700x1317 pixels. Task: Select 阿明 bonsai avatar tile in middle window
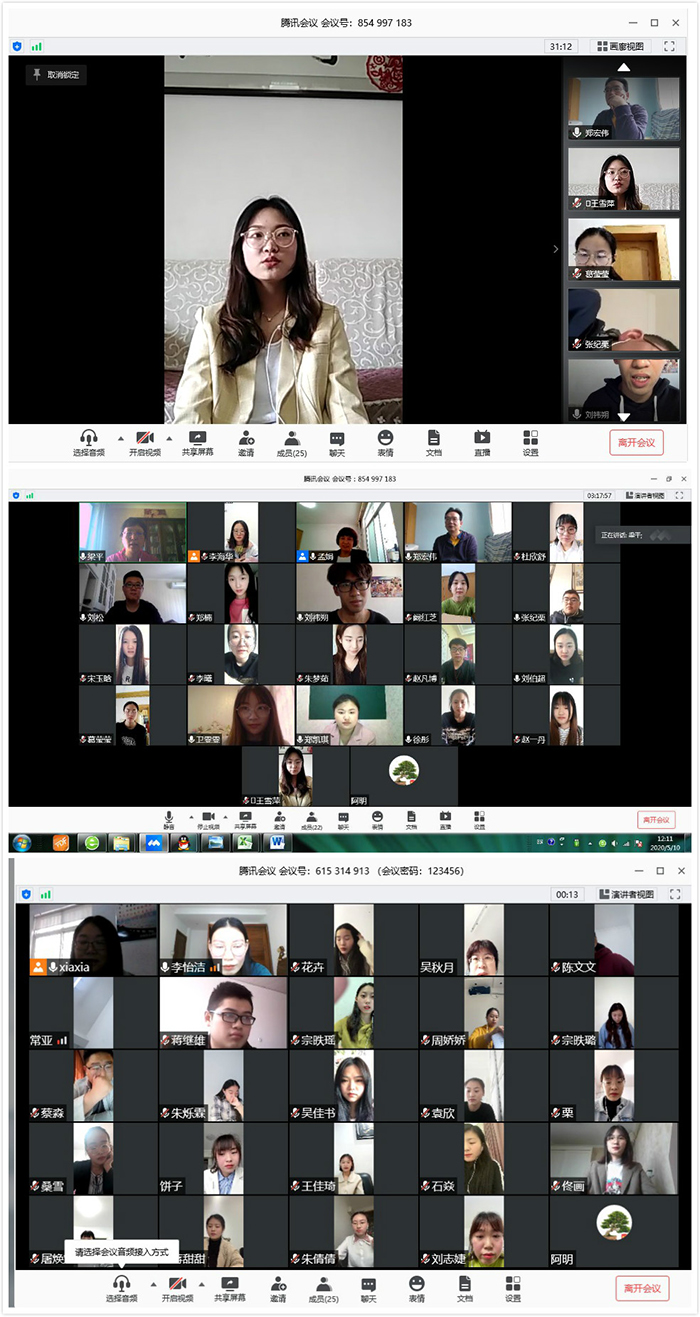pos(404,776)
